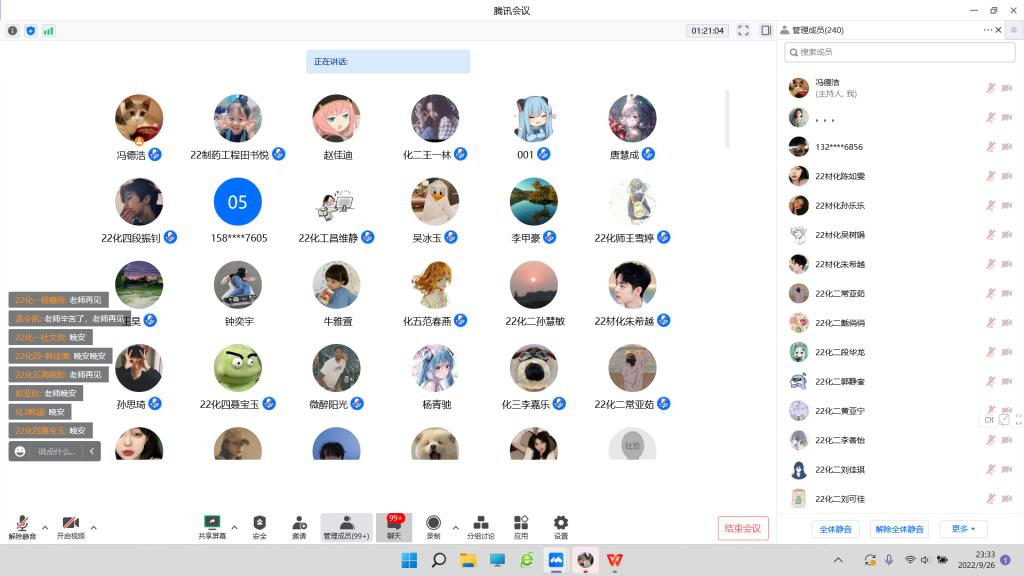
Task: Open the 更多 dropdown in members panel
Action: point(963,529)
